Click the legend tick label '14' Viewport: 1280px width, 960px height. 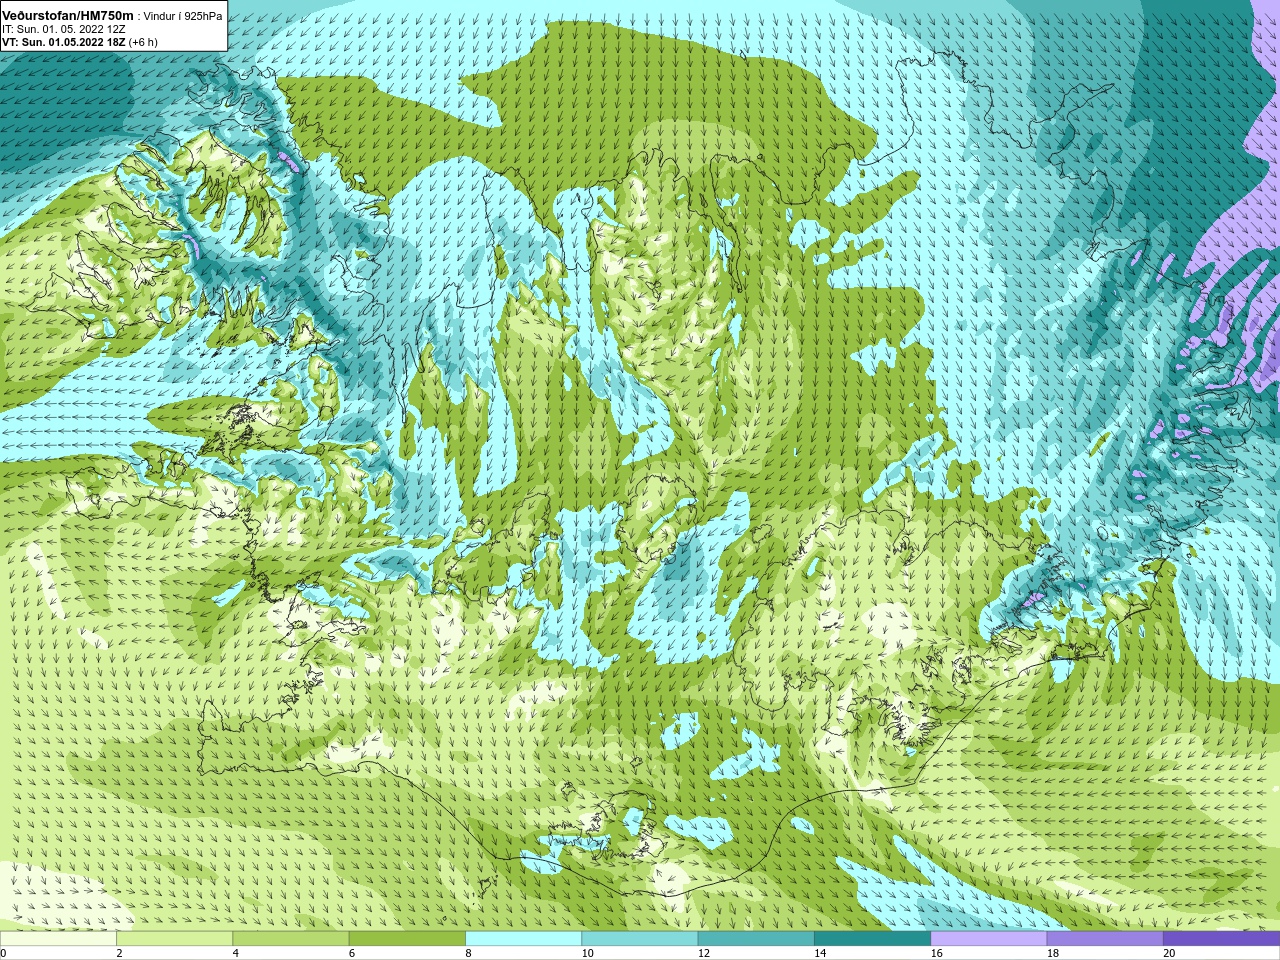click(x=820, y=953)
